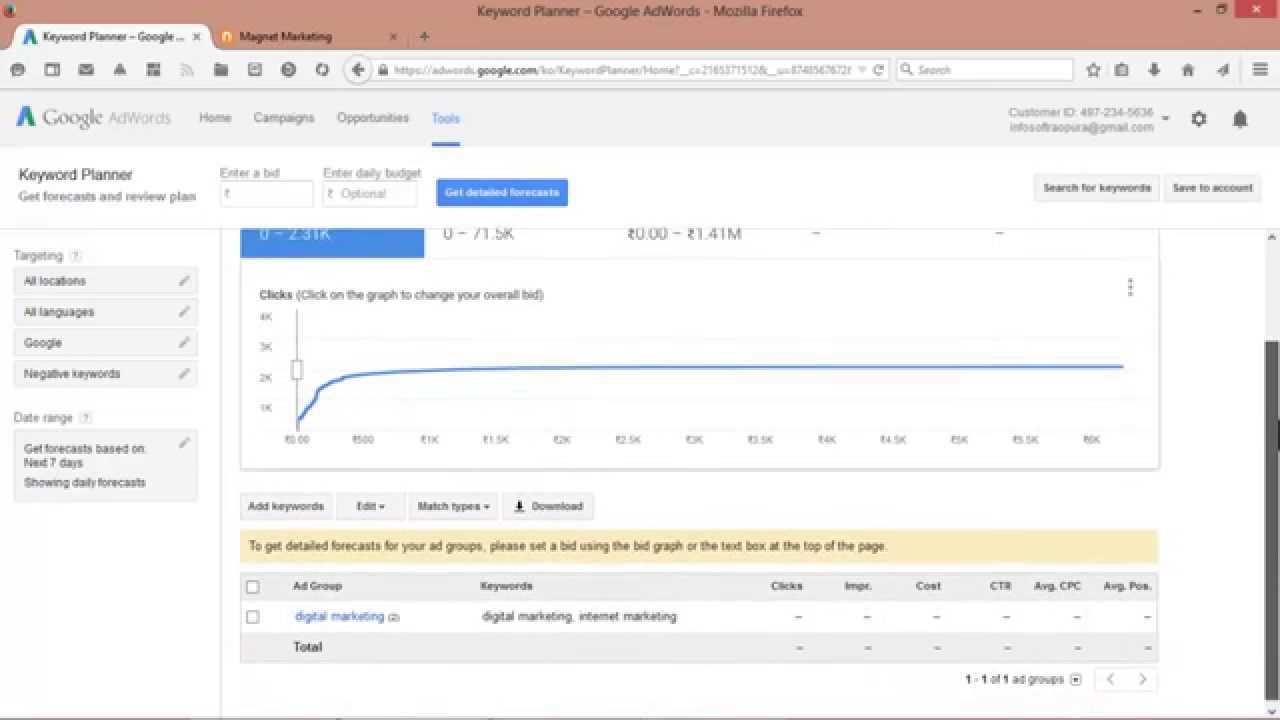
Task: Check the select-all ad groups checkbox
Action: pyautogui.click(x=253, y=587)
